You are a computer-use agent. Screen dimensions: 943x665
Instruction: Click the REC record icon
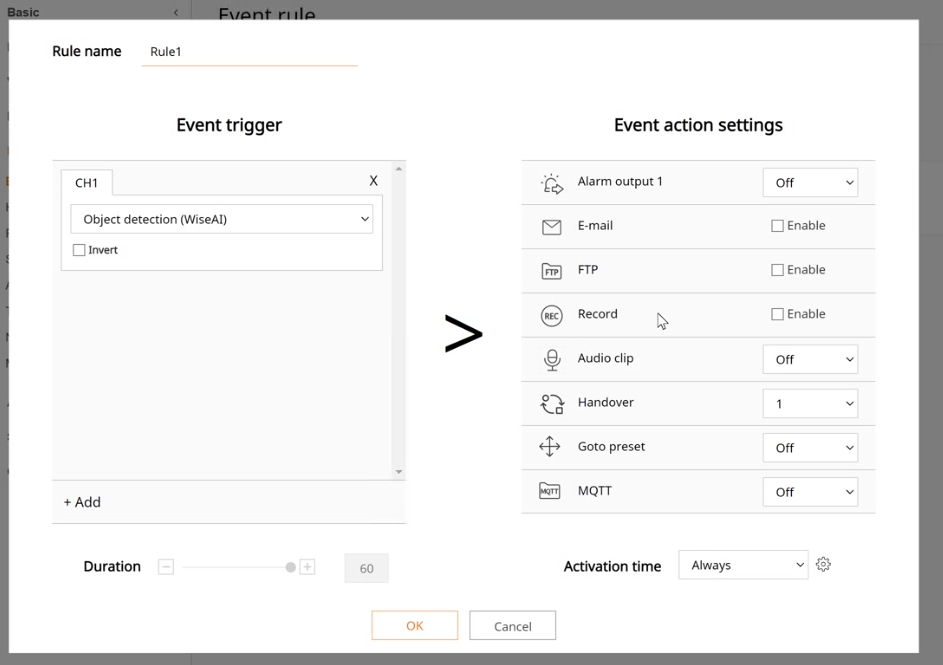tap(551, 315)
